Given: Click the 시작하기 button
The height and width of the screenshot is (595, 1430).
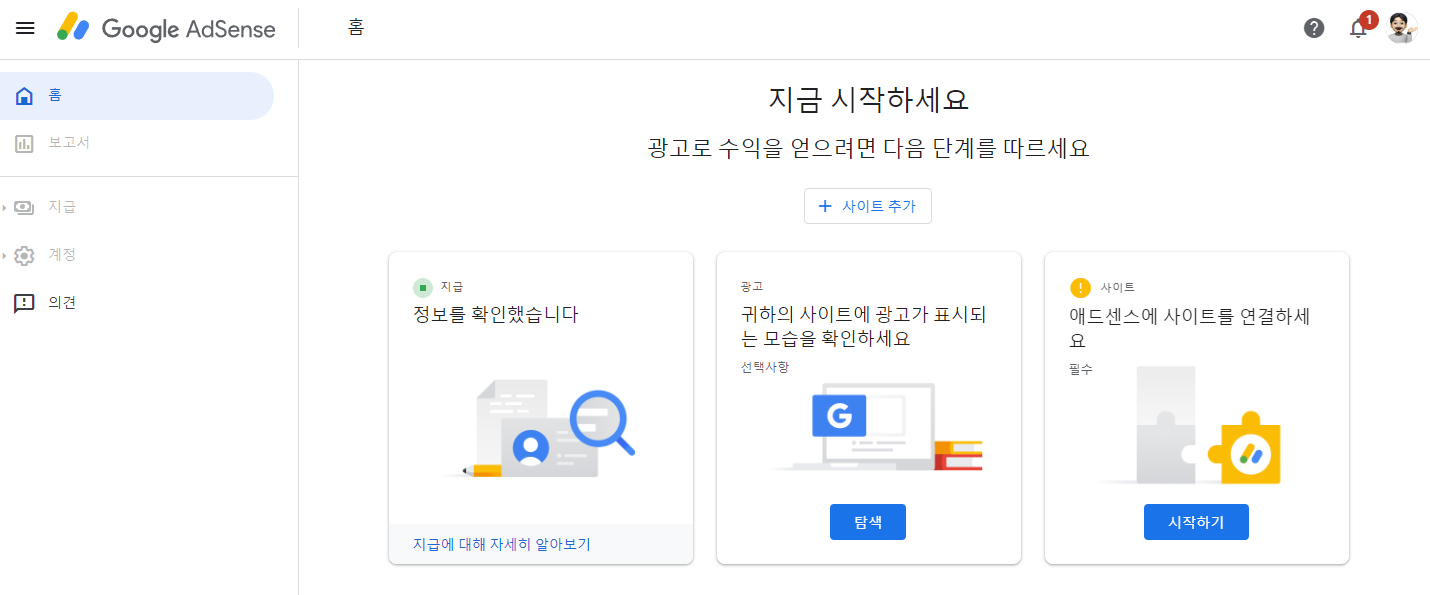Looking at the screenshot, I should (1196, 522).
